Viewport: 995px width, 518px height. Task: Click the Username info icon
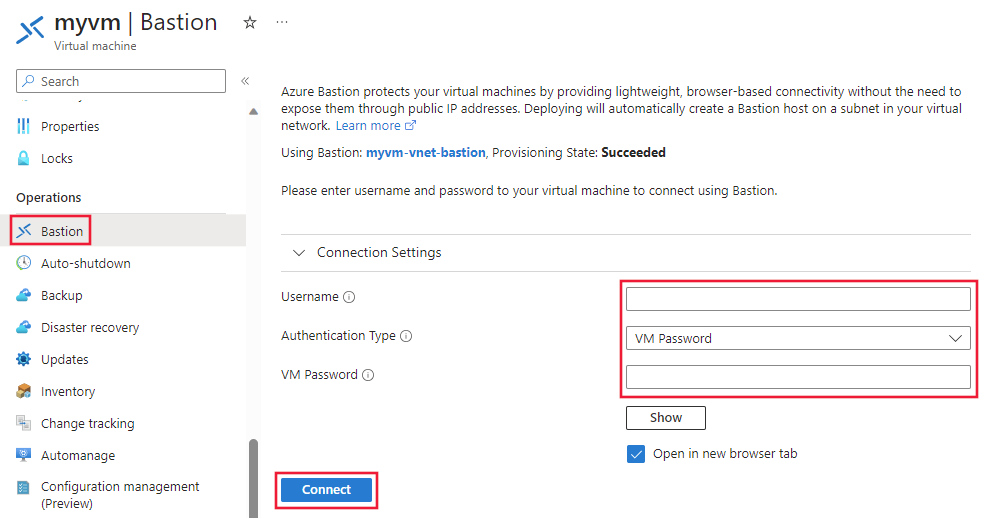pos(349,297)
